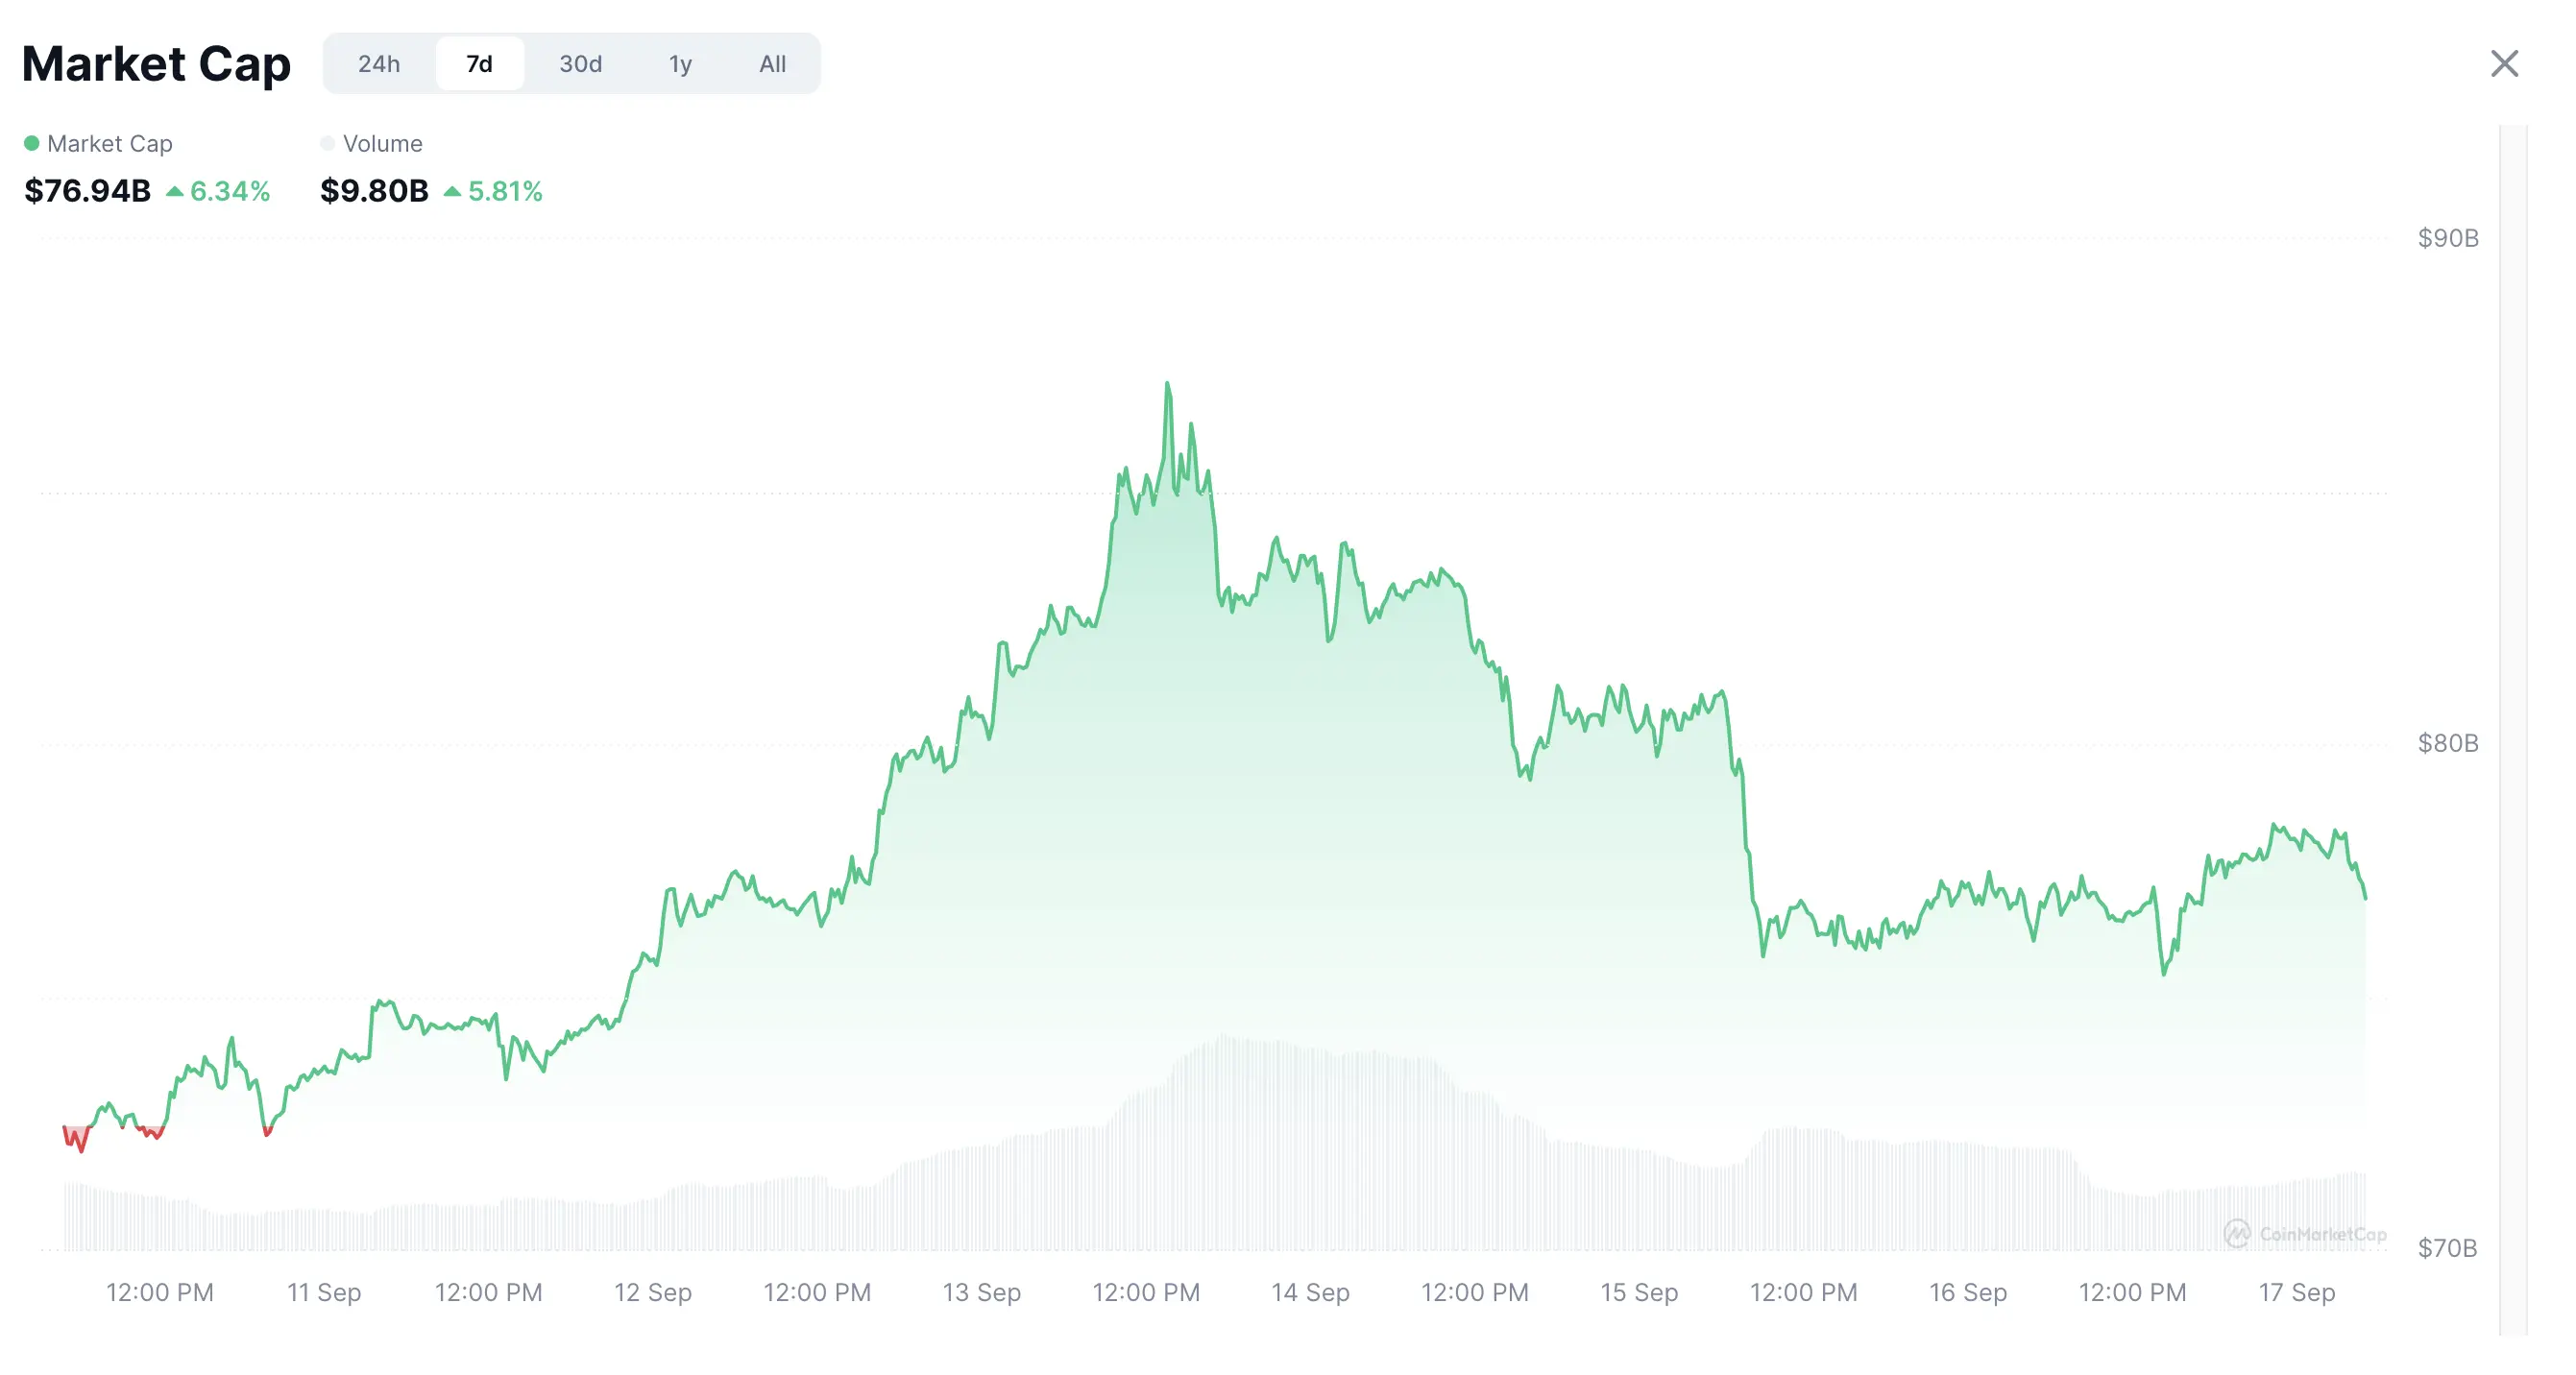Image resolution: width=2576 pixels, height=1375 pixels.
Task: Select the 1y tab
Action: (x=679, y=63)
